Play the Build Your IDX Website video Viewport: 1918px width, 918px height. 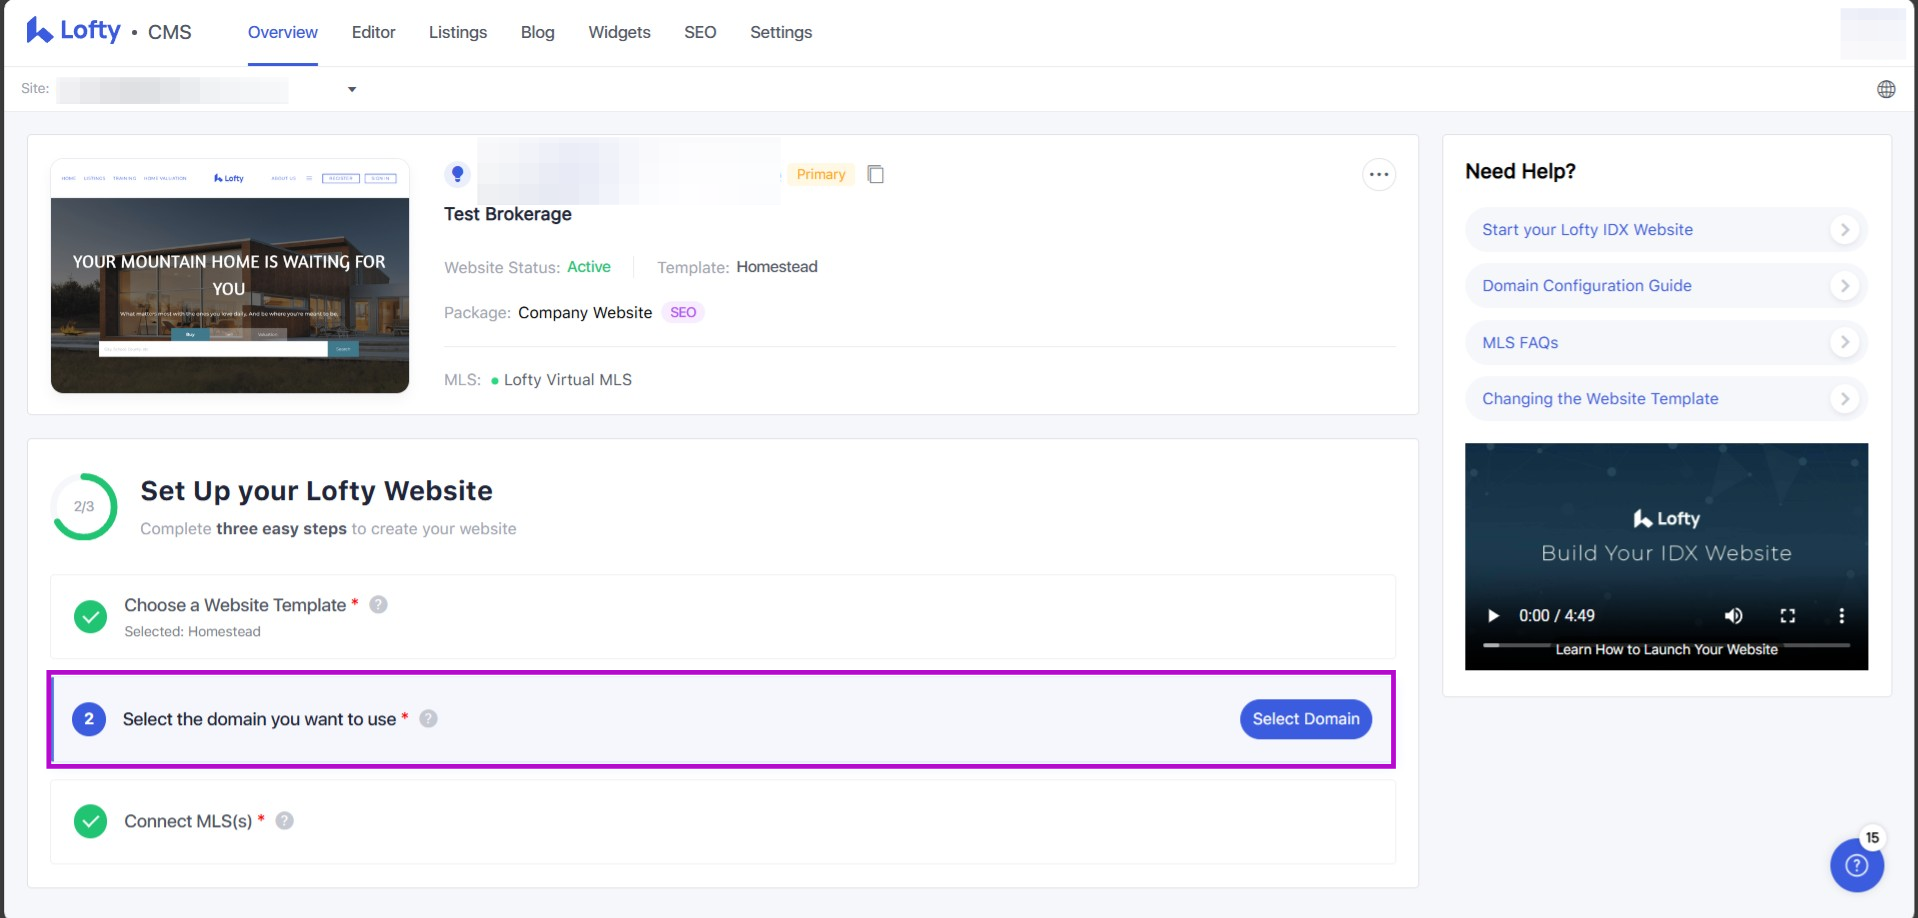click(x=1493, y=616)
